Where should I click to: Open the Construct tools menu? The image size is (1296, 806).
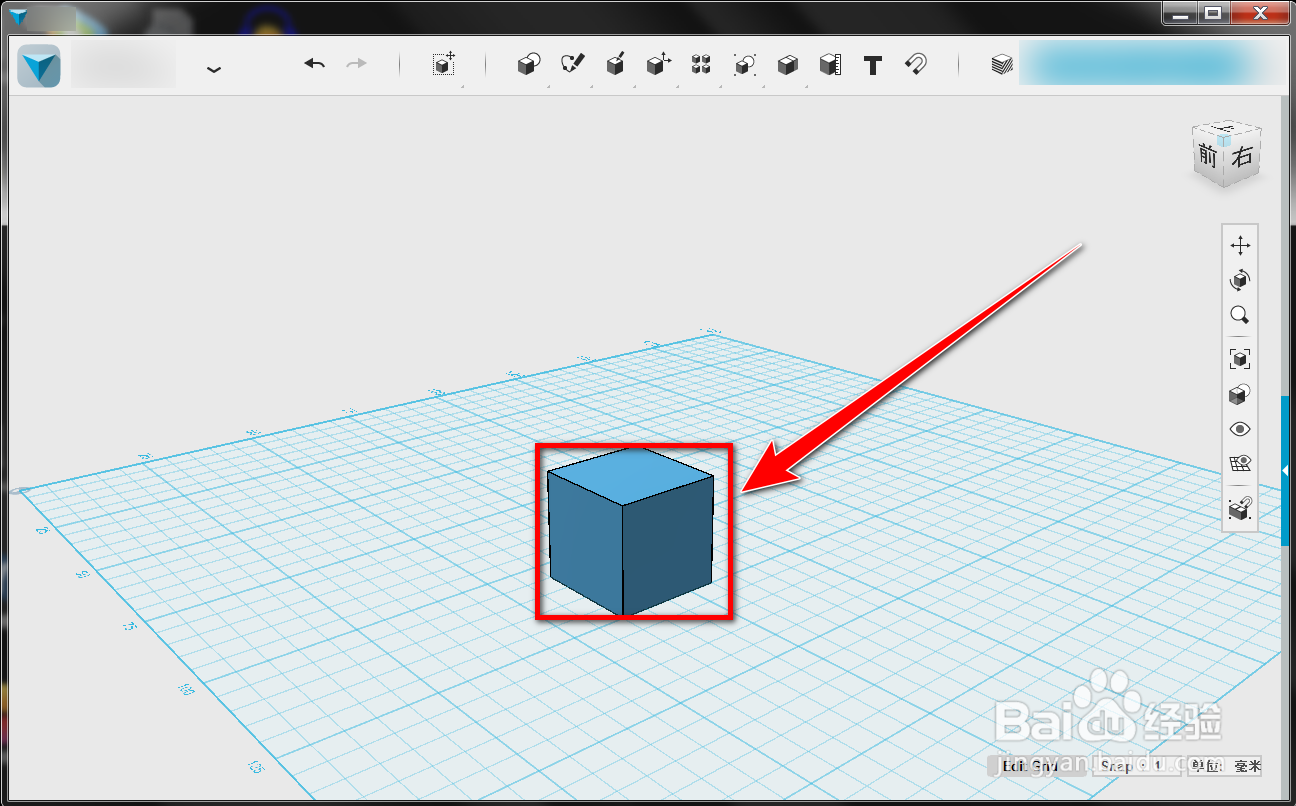616,64
